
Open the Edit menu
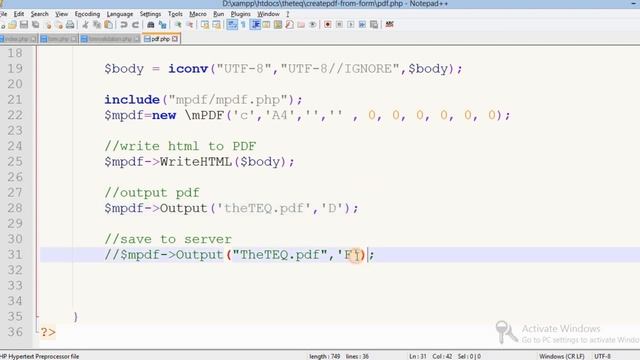coord(19,14)
